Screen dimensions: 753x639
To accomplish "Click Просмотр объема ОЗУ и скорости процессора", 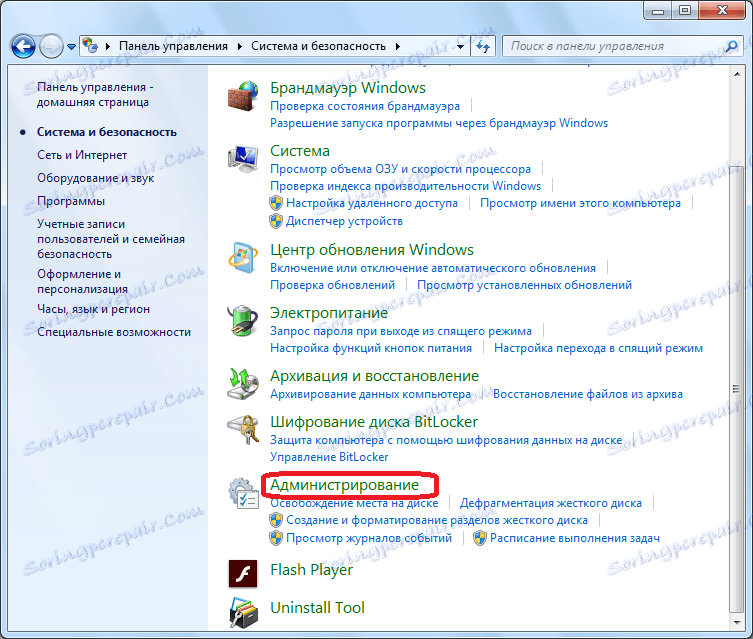I will 401,169.
